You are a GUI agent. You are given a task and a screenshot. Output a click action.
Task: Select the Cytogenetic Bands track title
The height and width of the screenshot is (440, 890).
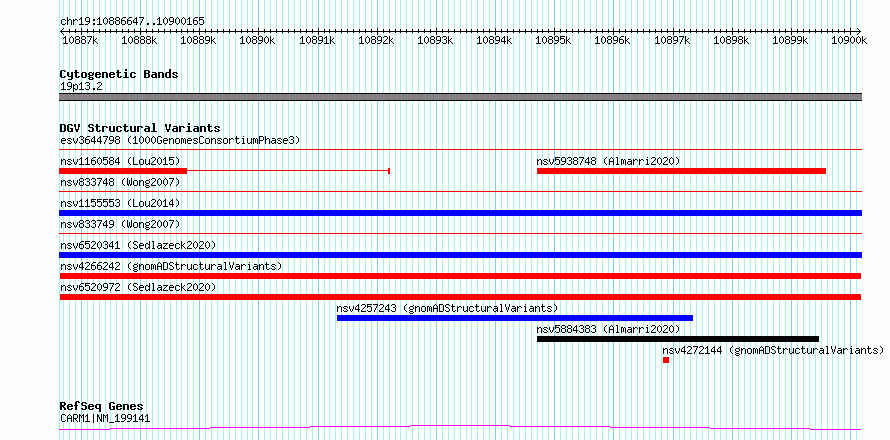pos(119,74)
